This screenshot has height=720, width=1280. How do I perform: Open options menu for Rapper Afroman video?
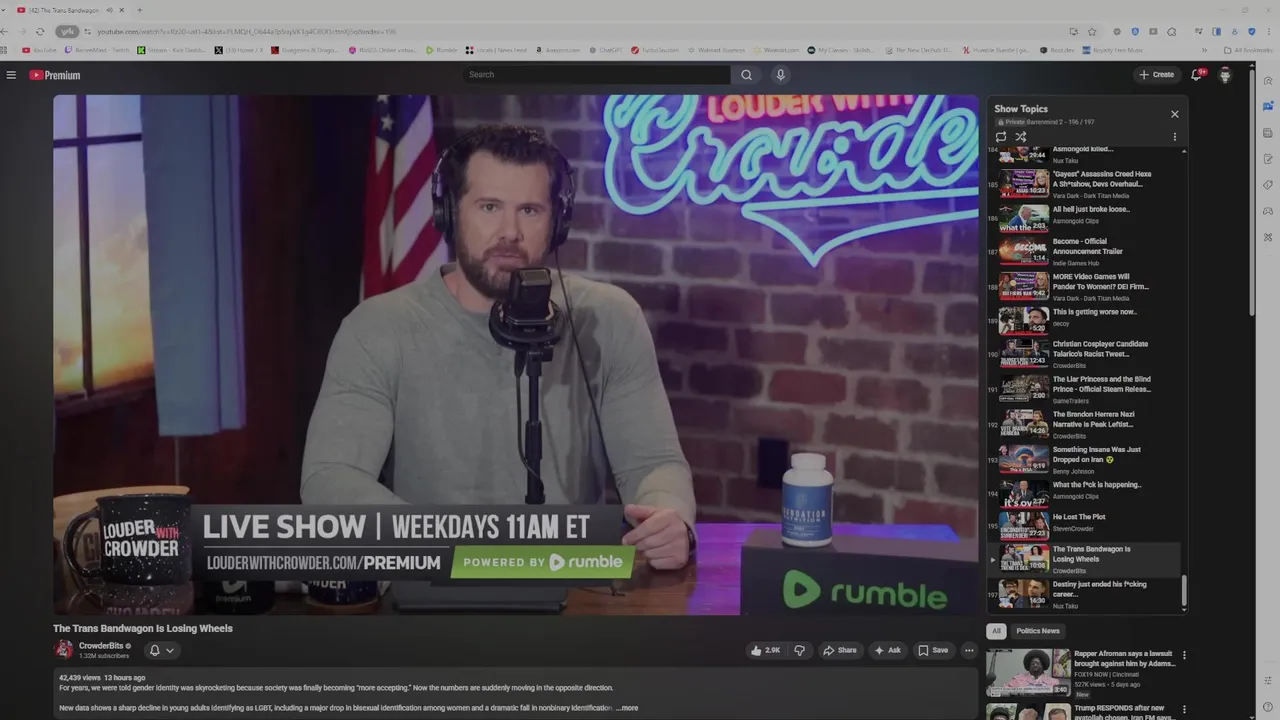tap(1184, 656)
